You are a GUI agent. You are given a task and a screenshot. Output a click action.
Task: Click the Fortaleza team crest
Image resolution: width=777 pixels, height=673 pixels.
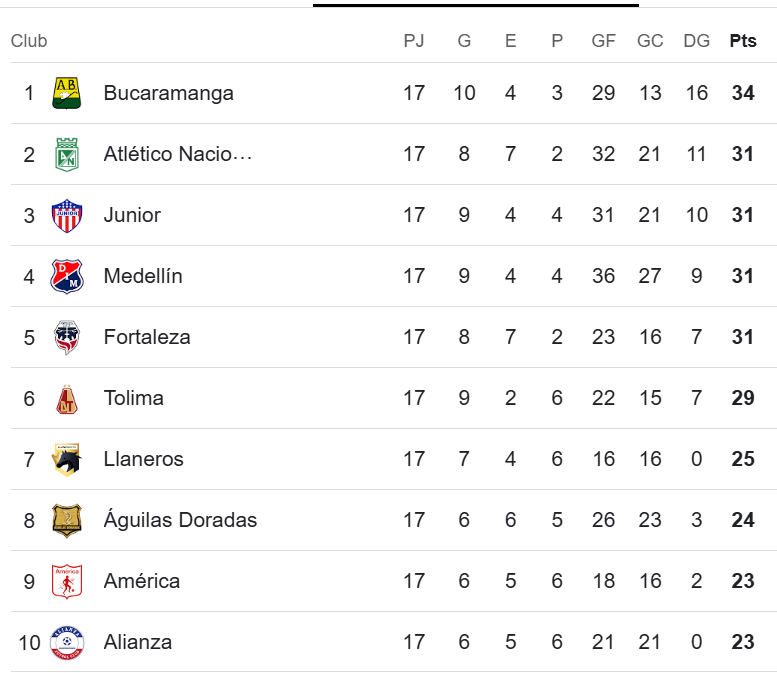pos(67,337)
